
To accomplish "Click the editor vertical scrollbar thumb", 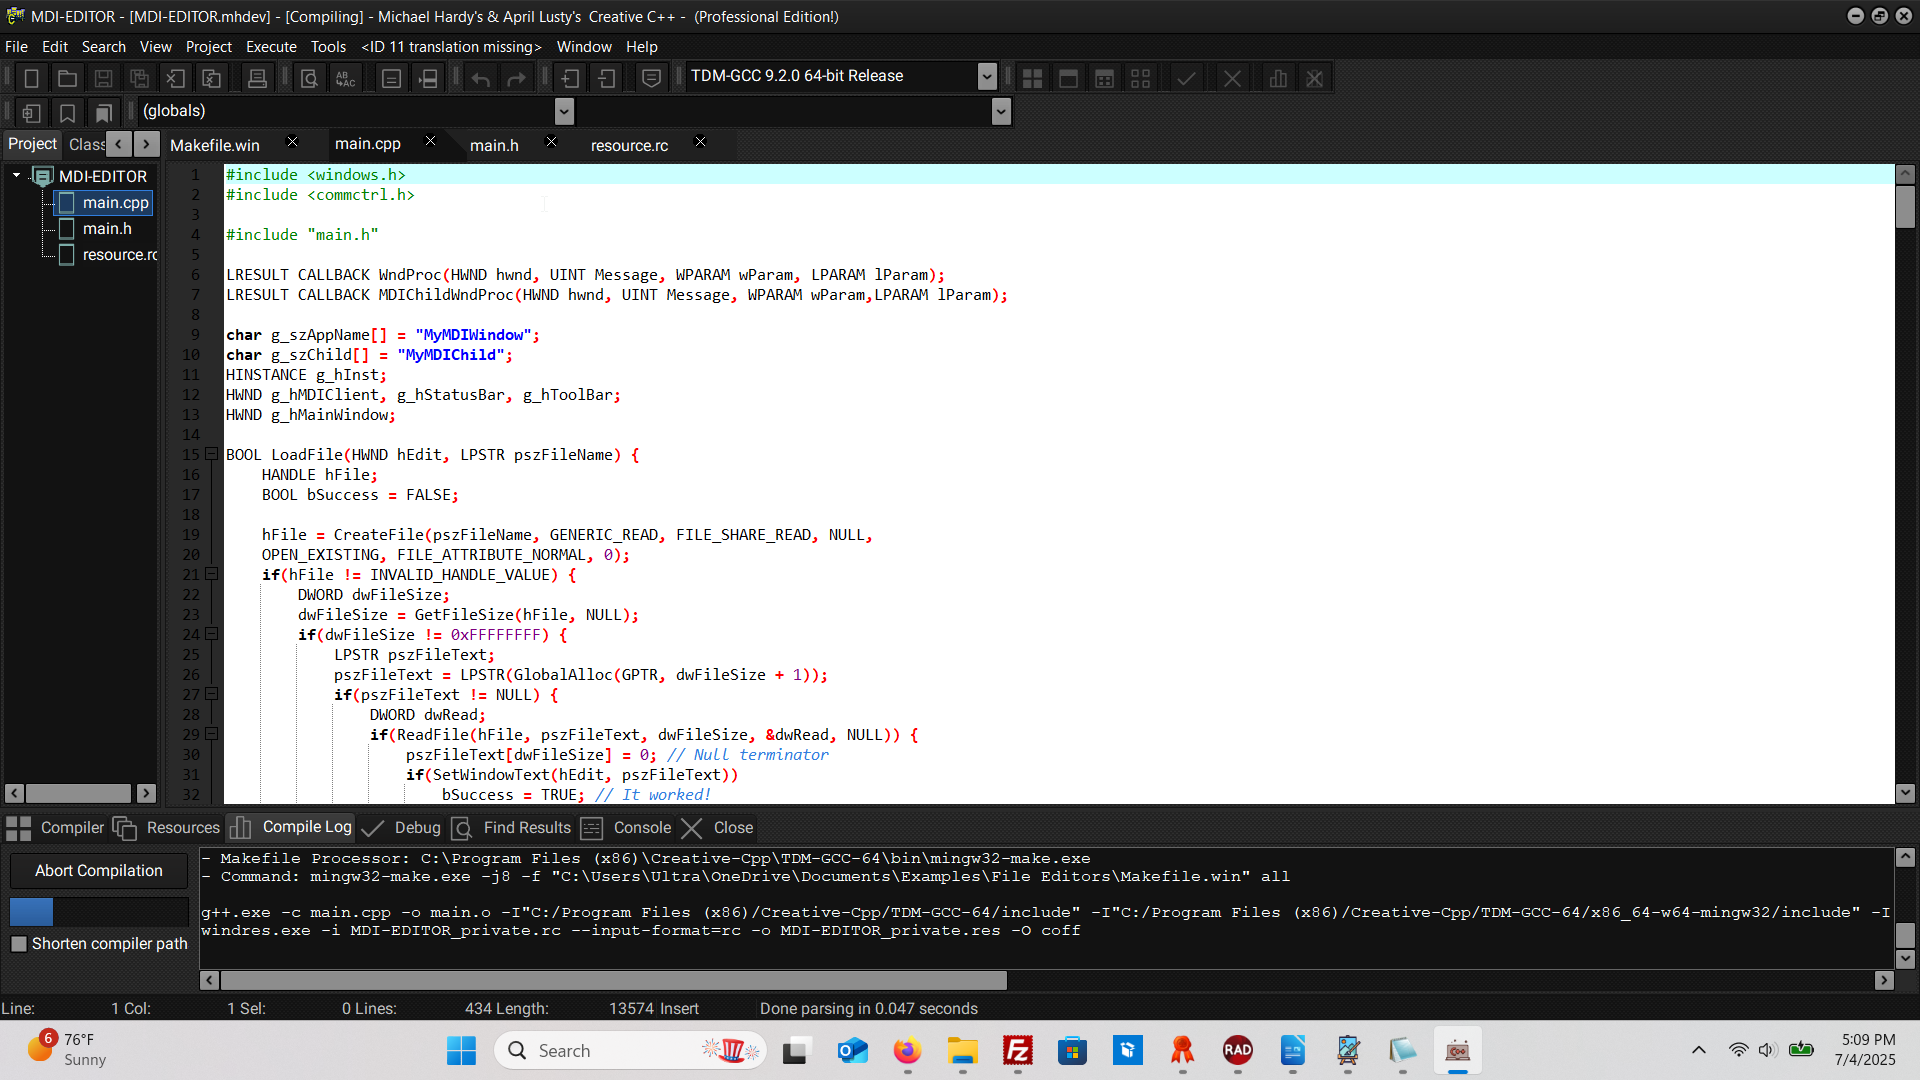I will pos(1905,207).
